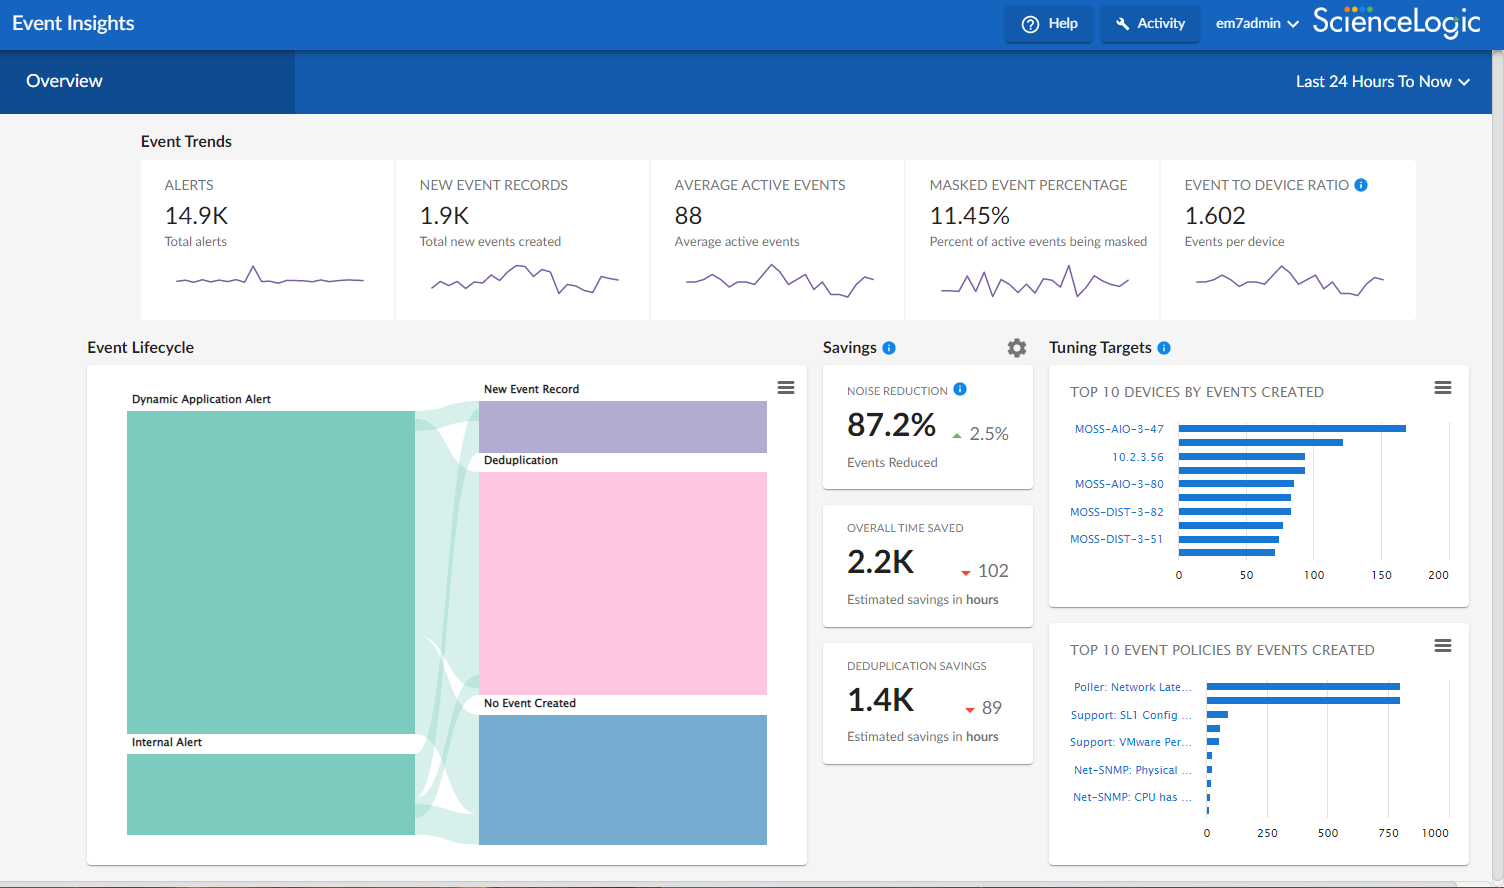Click the Savings info icon
Viewport: 1504px width, 888px height.
(890, 347)
